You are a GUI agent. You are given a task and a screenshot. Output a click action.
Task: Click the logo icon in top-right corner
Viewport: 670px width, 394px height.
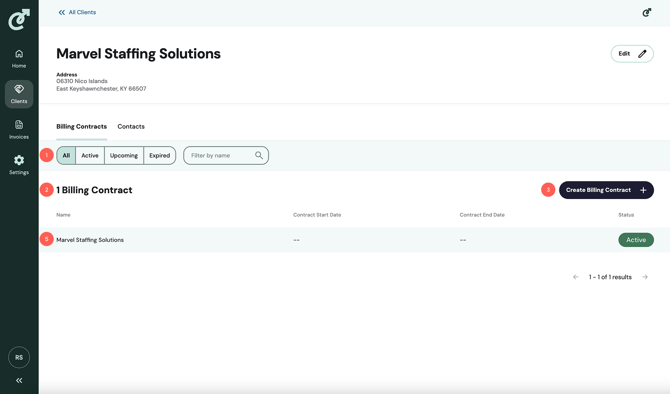coord(646,12)
